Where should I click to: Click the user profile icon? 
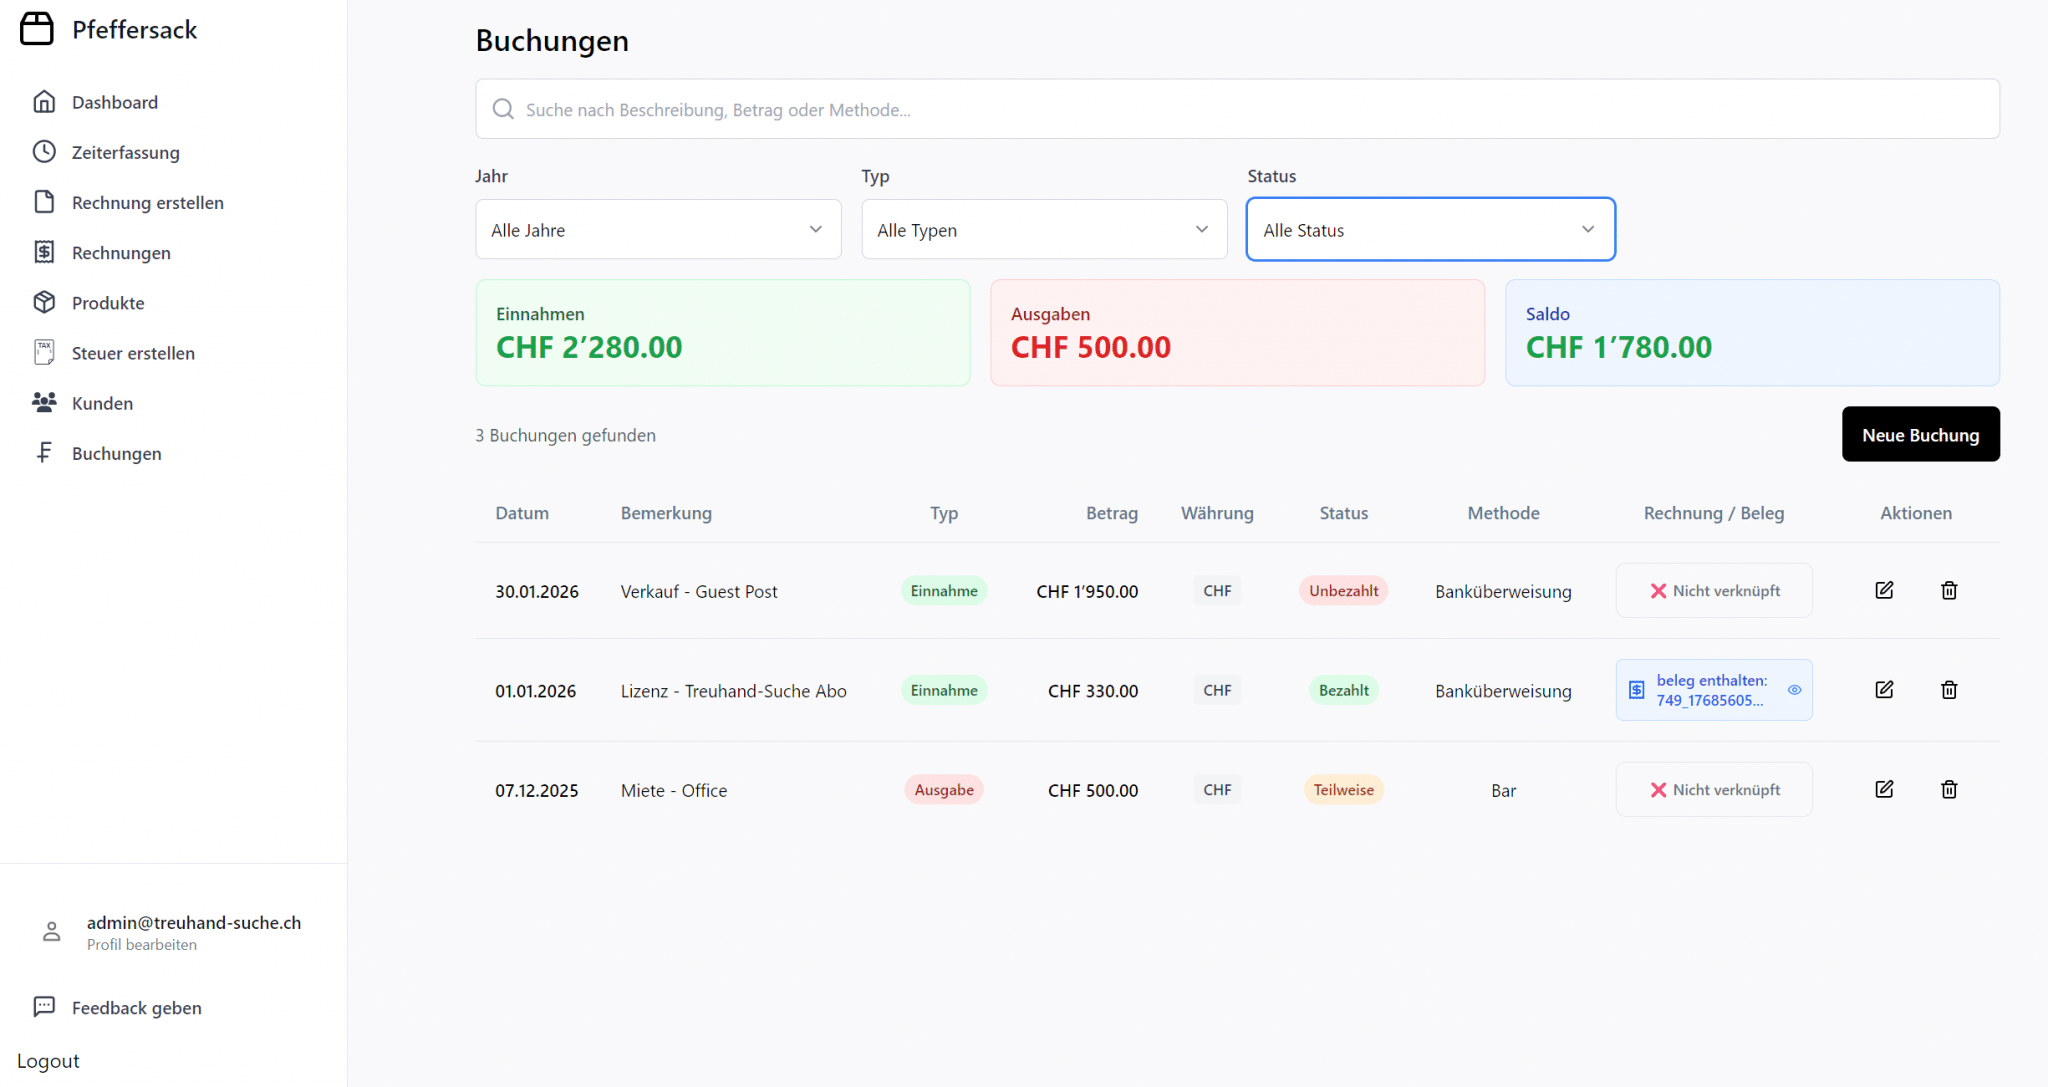click(50, 930)
